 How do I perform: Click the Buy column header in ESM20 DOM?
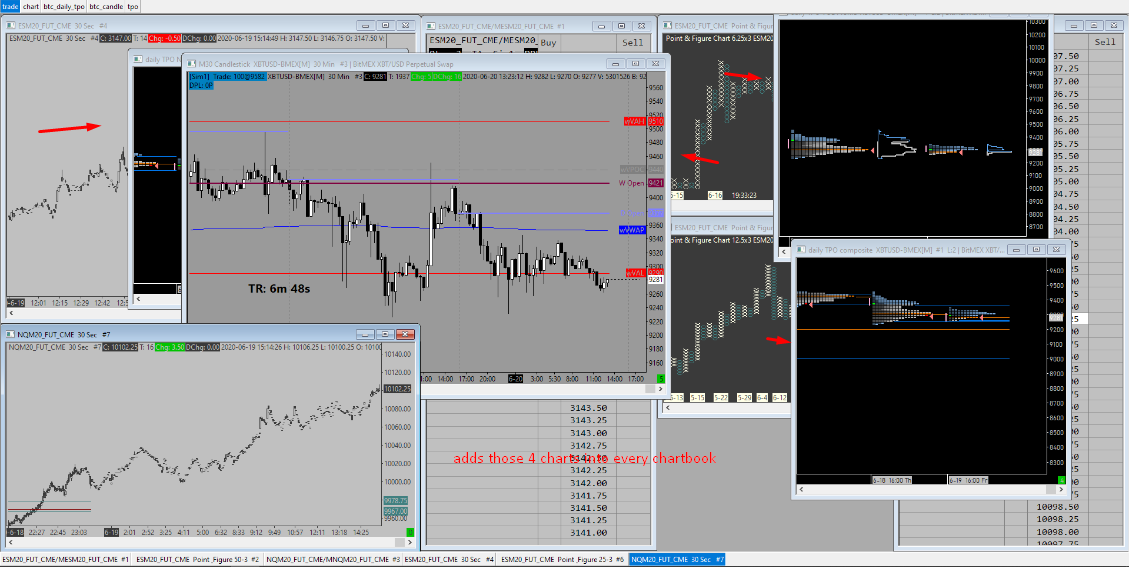(x=548, y=43)
